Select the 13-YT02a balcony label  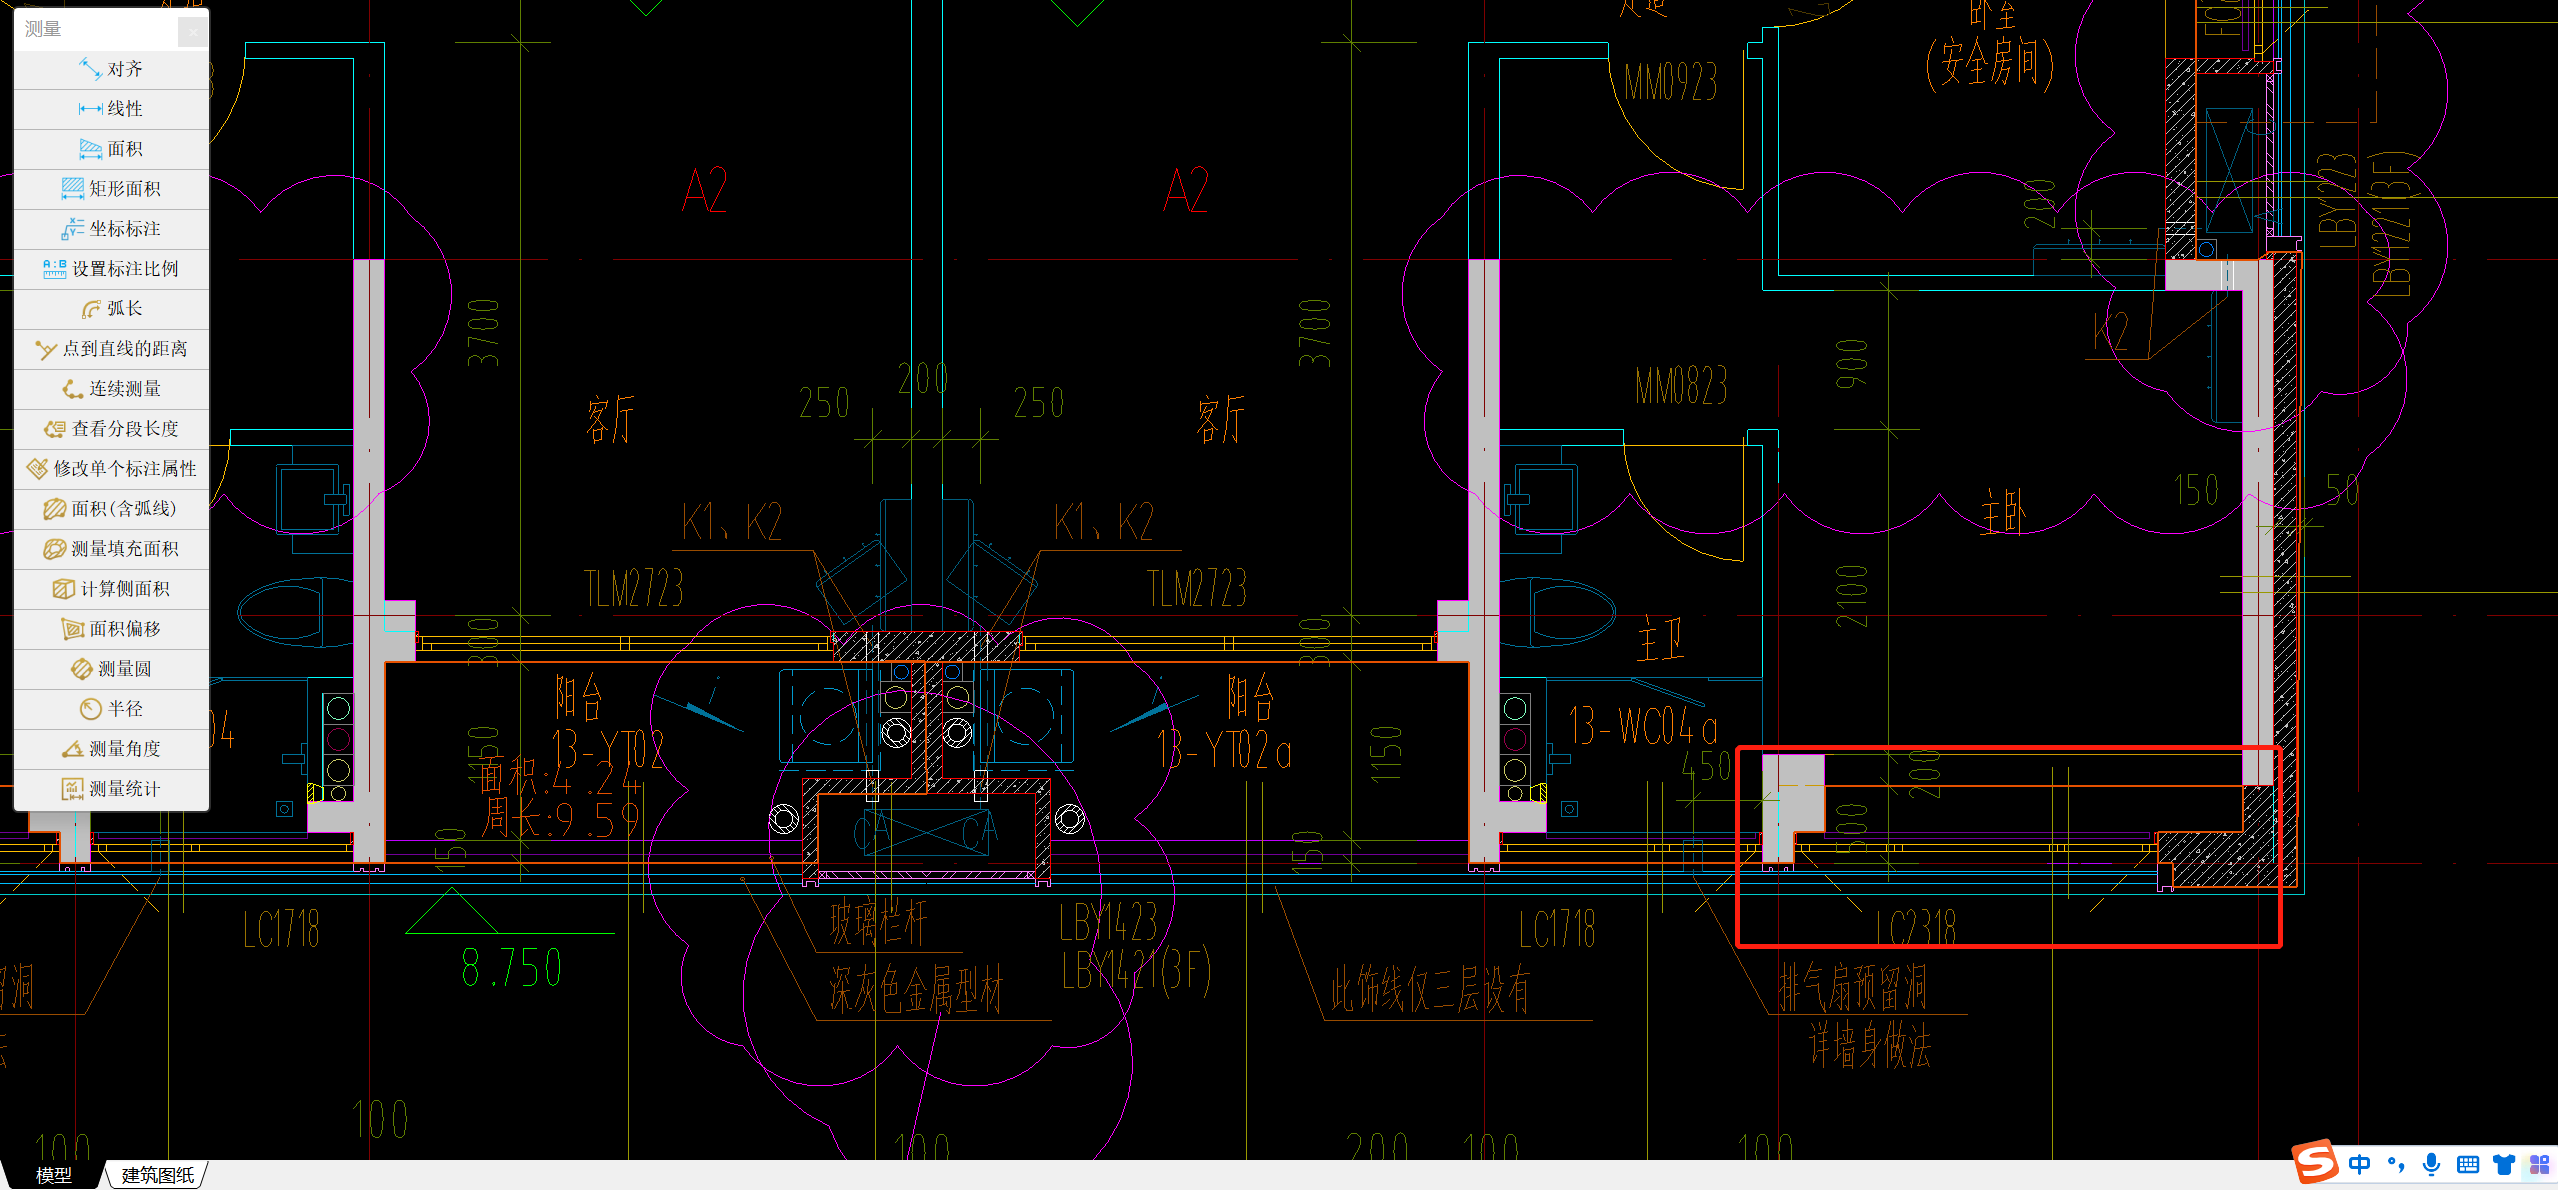pyautogui.click(x=1224, y=750)
